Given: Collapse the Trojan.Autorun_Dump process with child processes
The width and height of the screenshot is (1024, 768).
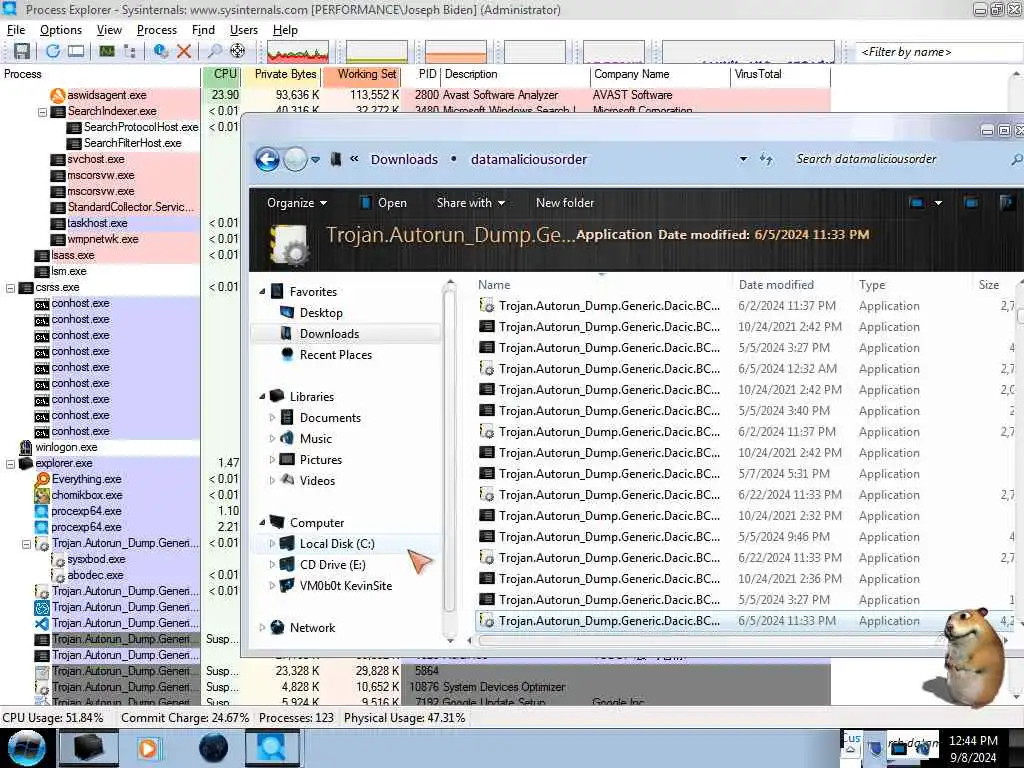Looking at the screenshot, I should (26, 543).
